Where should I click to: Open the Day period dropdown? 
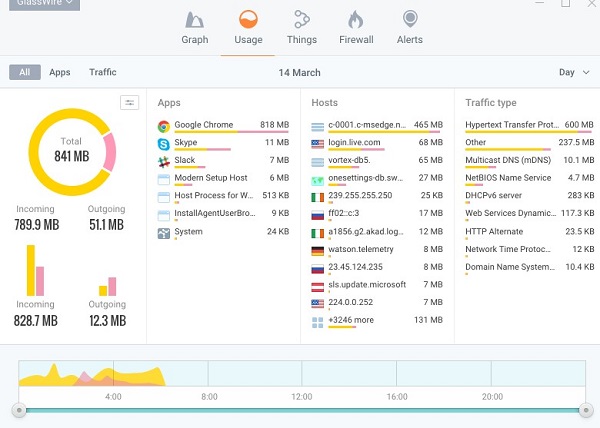pyautogui.click(x=572, y=72)
